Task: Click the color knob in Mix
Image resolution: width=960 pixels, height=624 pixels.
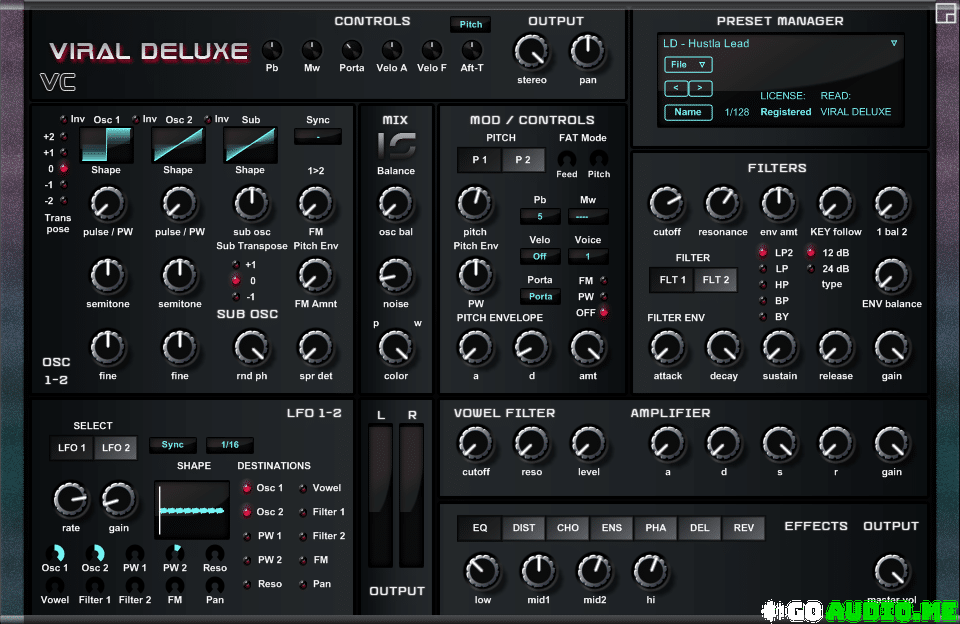Action: tap(396, 348)
